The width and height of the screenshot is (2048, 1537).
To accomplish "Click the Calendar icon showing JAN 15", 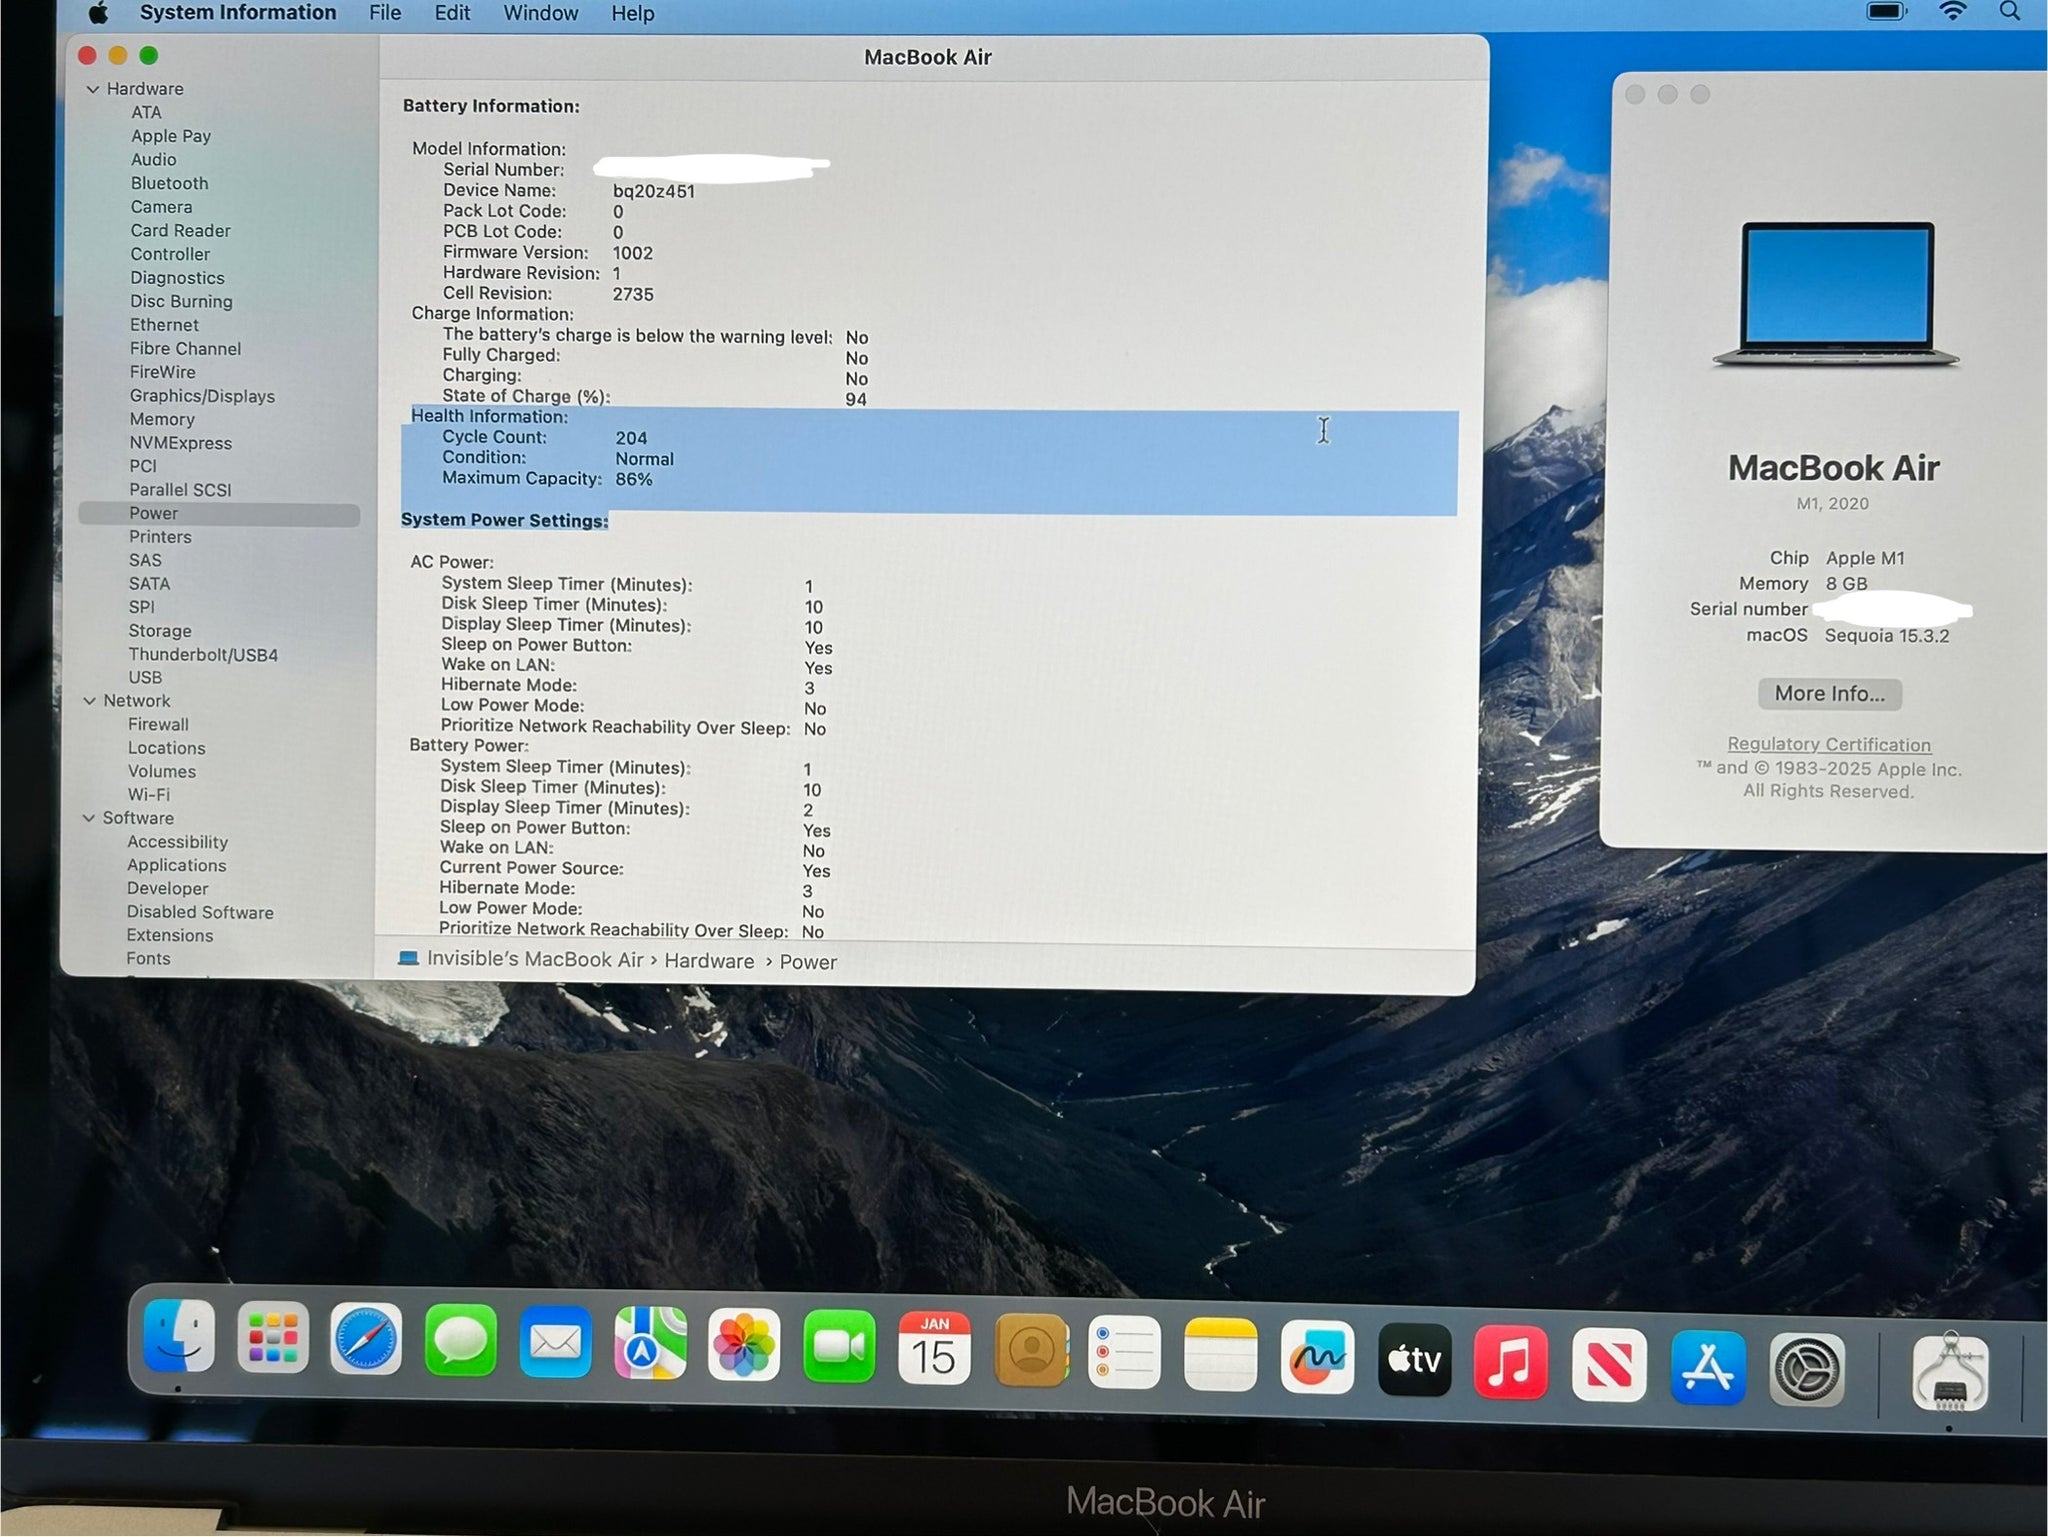I will coord(934,1350).
